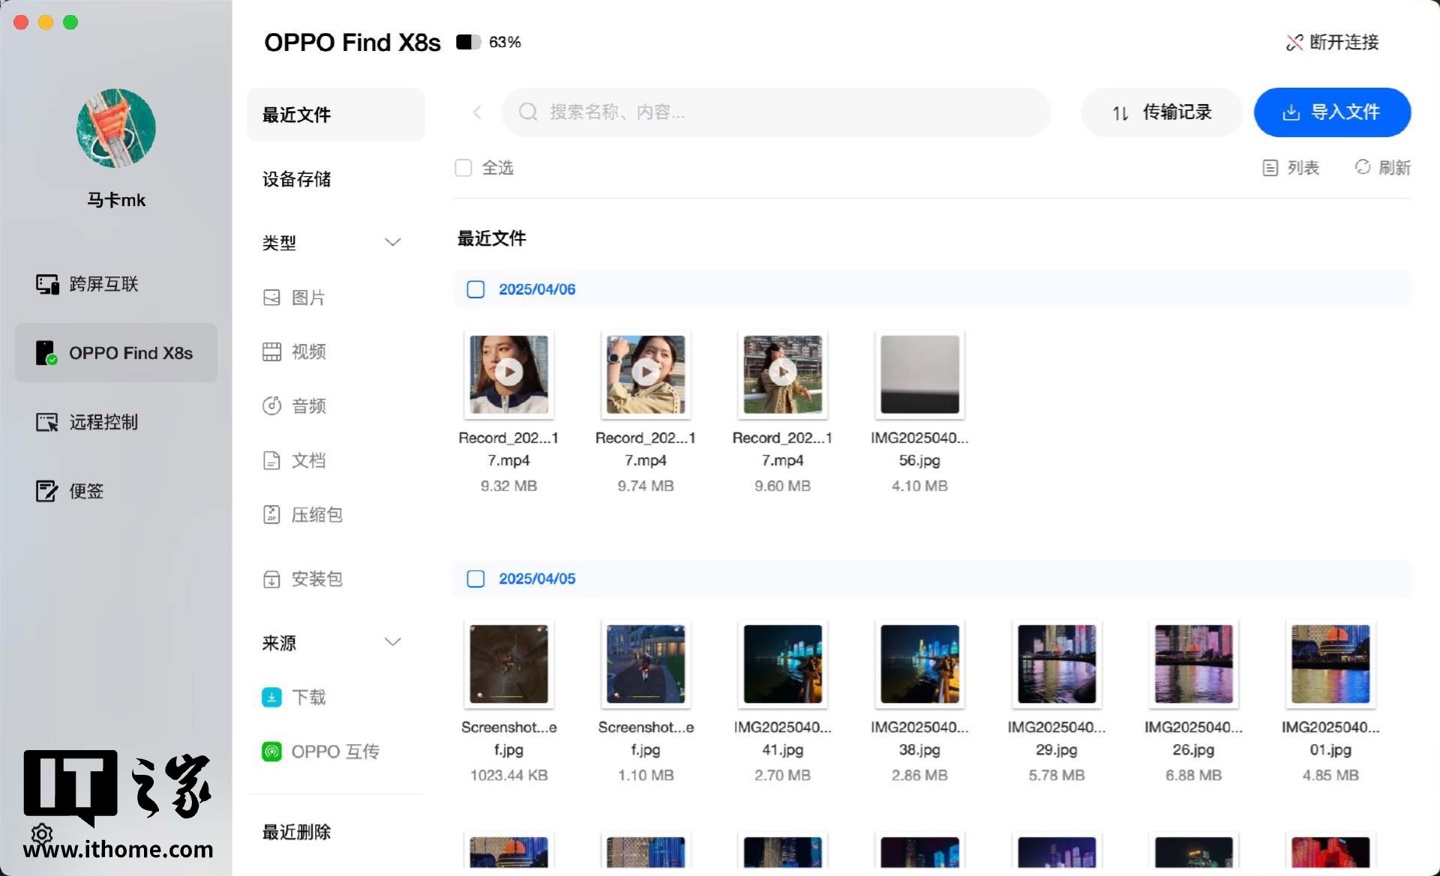
Task: Check the 2025/04/05 date group checkbox
Action: pyautogui.click(x=476, y=579)
